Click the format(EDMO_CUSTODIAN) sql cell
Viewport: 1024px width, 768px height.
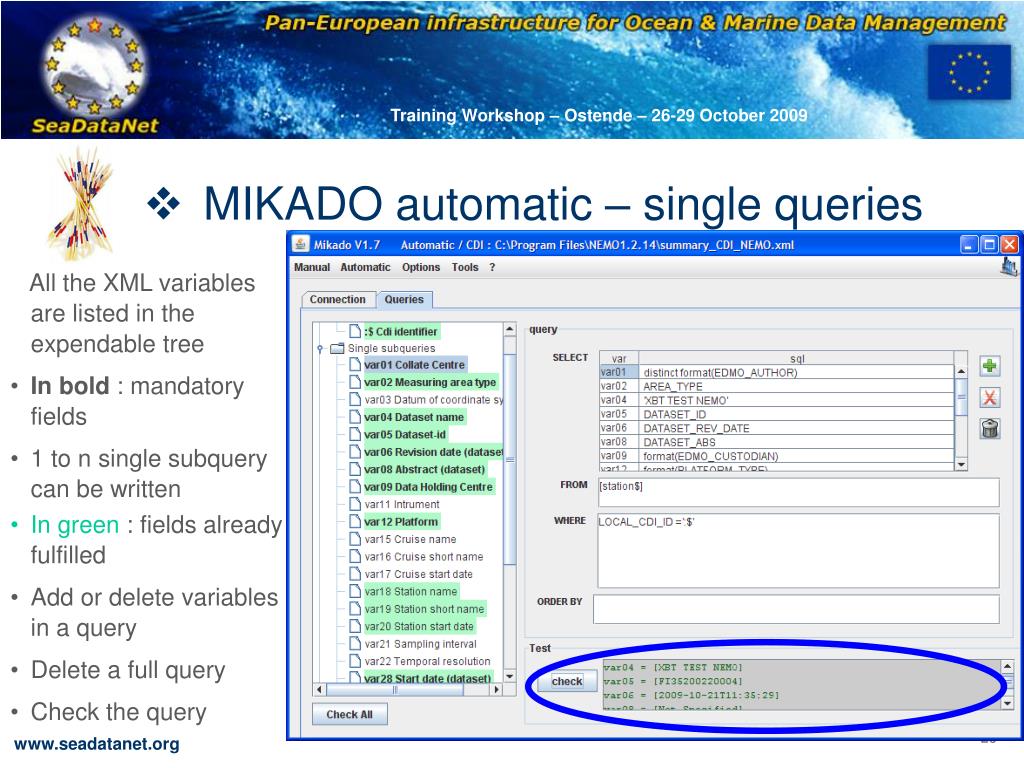click(796, 456)
